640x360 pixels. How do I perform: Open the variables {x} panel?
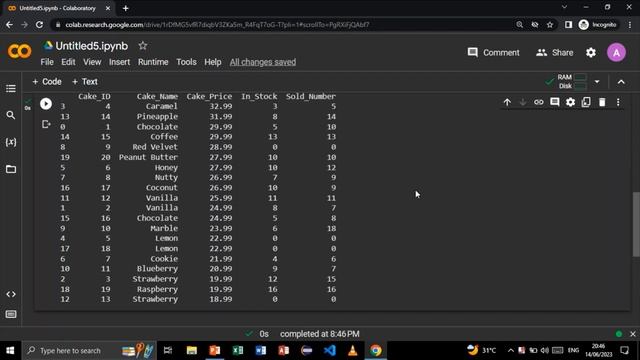click(11, 142)
